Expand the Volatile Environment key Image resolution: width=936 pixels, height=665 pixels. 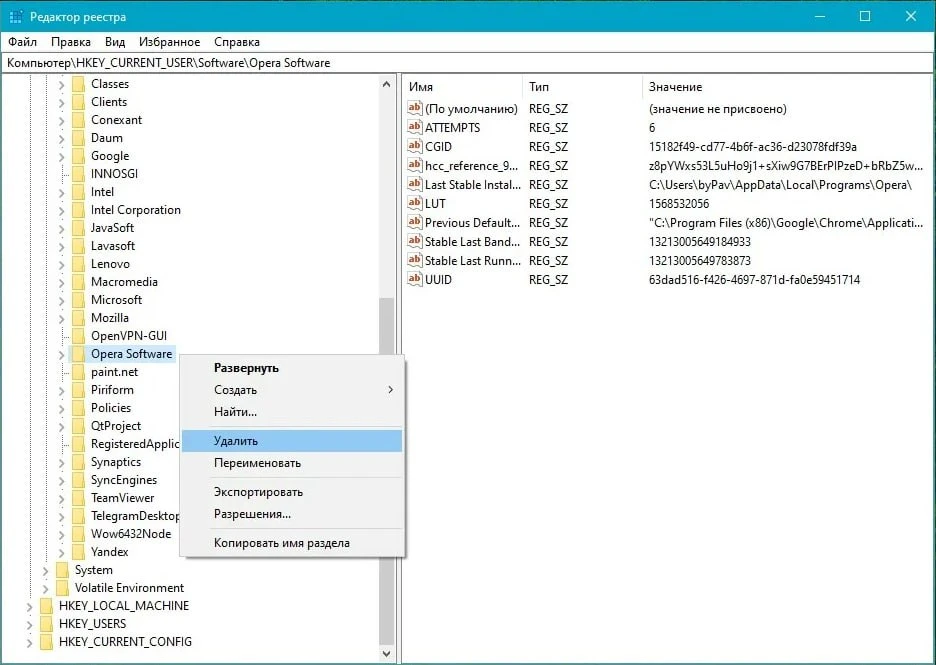45,589
